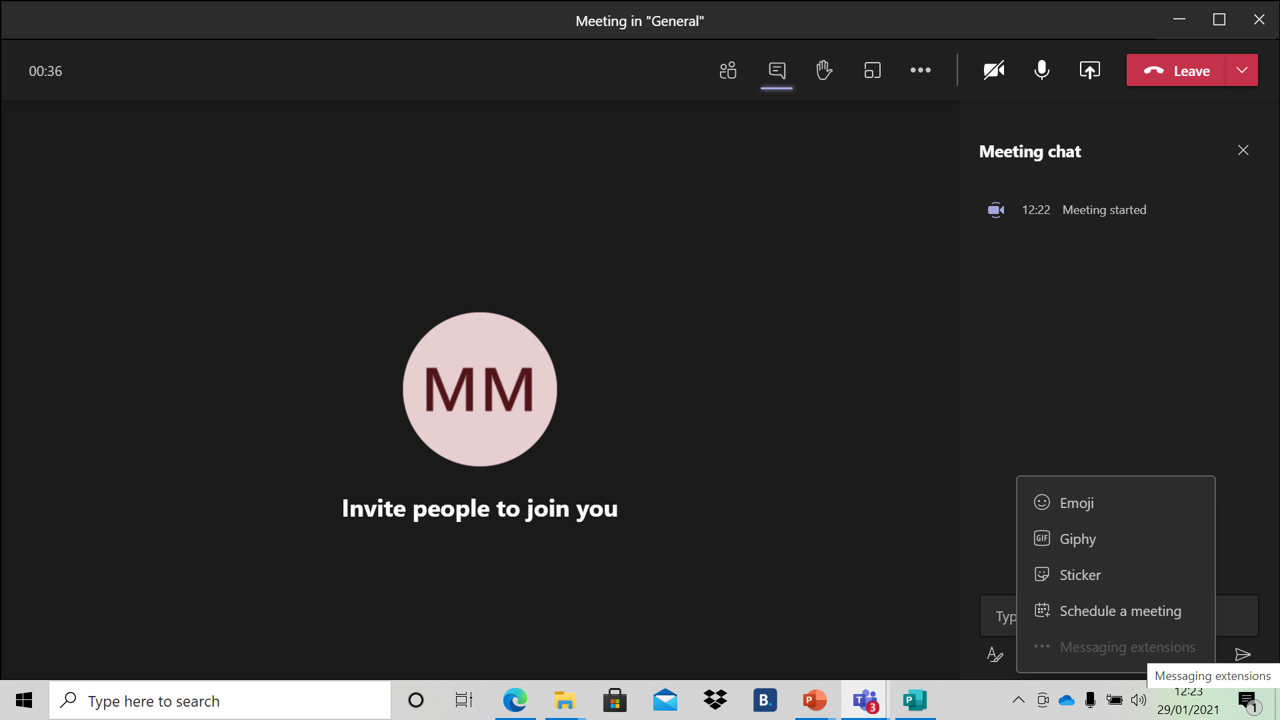Click the 00:36 meeting timer
Screen dimensions: 1280x720
(x=45, y=71)
